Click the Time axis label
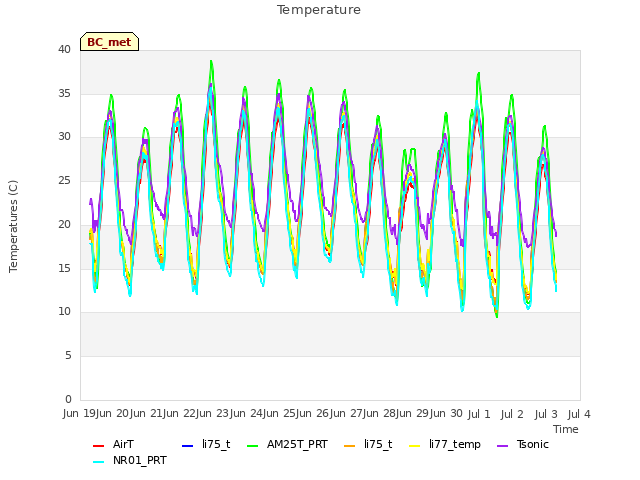The image size is (640, 480). [x=566, y=429]
